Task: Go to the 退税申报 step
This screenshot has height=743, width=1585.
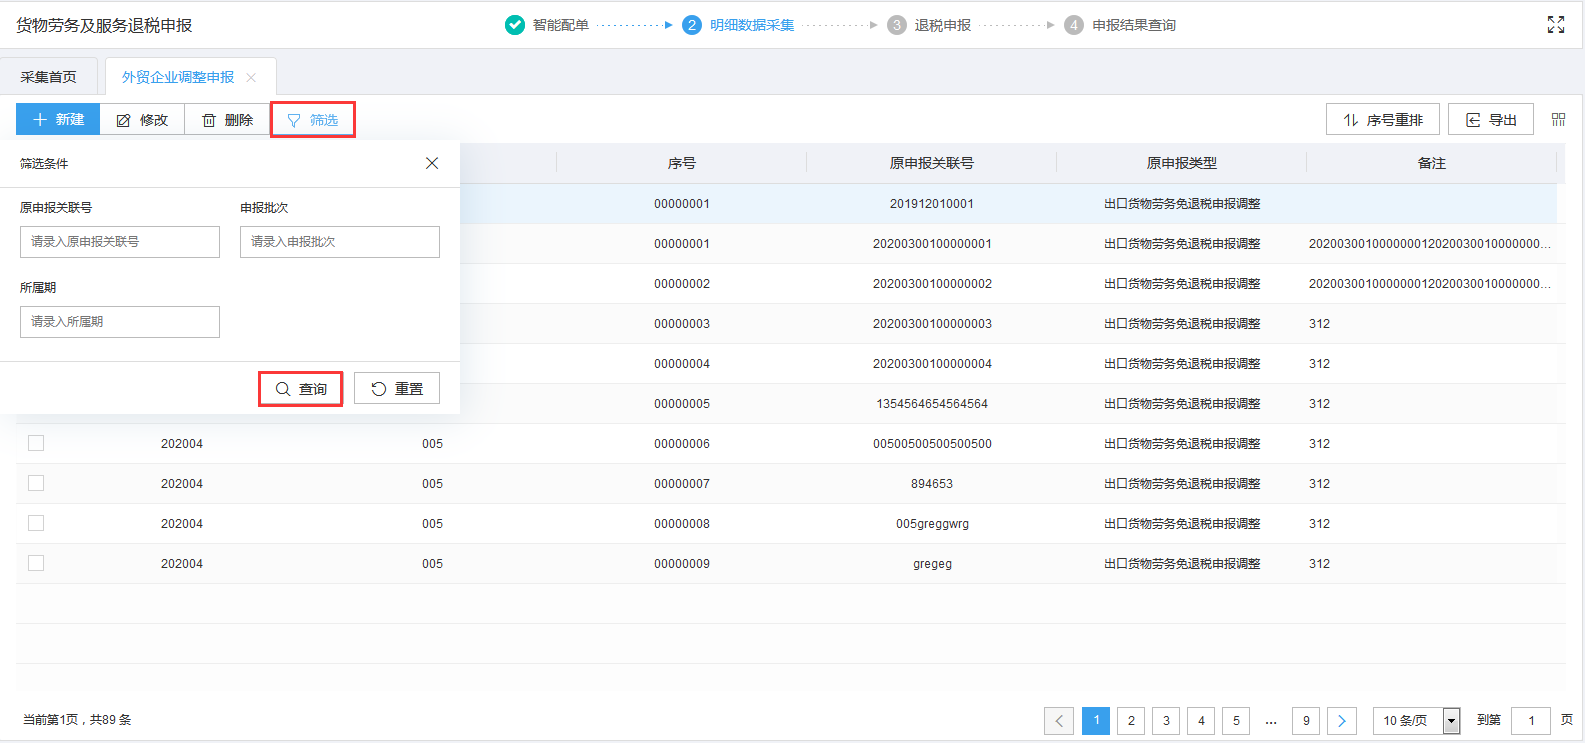Action: point(941,25)
